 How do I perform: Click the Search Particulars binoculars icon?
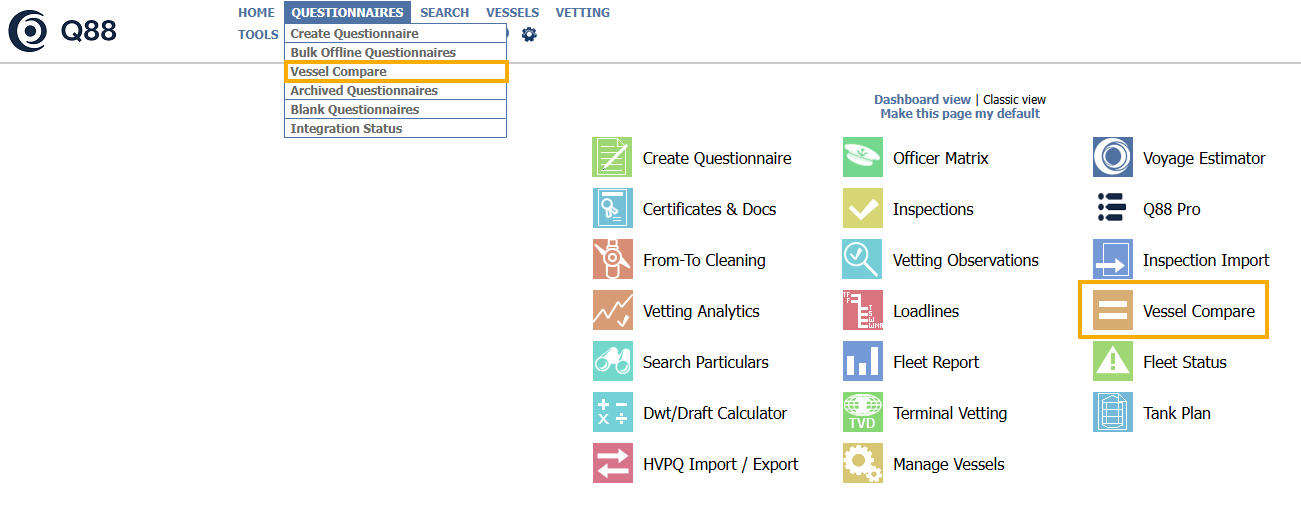point(612,362)
